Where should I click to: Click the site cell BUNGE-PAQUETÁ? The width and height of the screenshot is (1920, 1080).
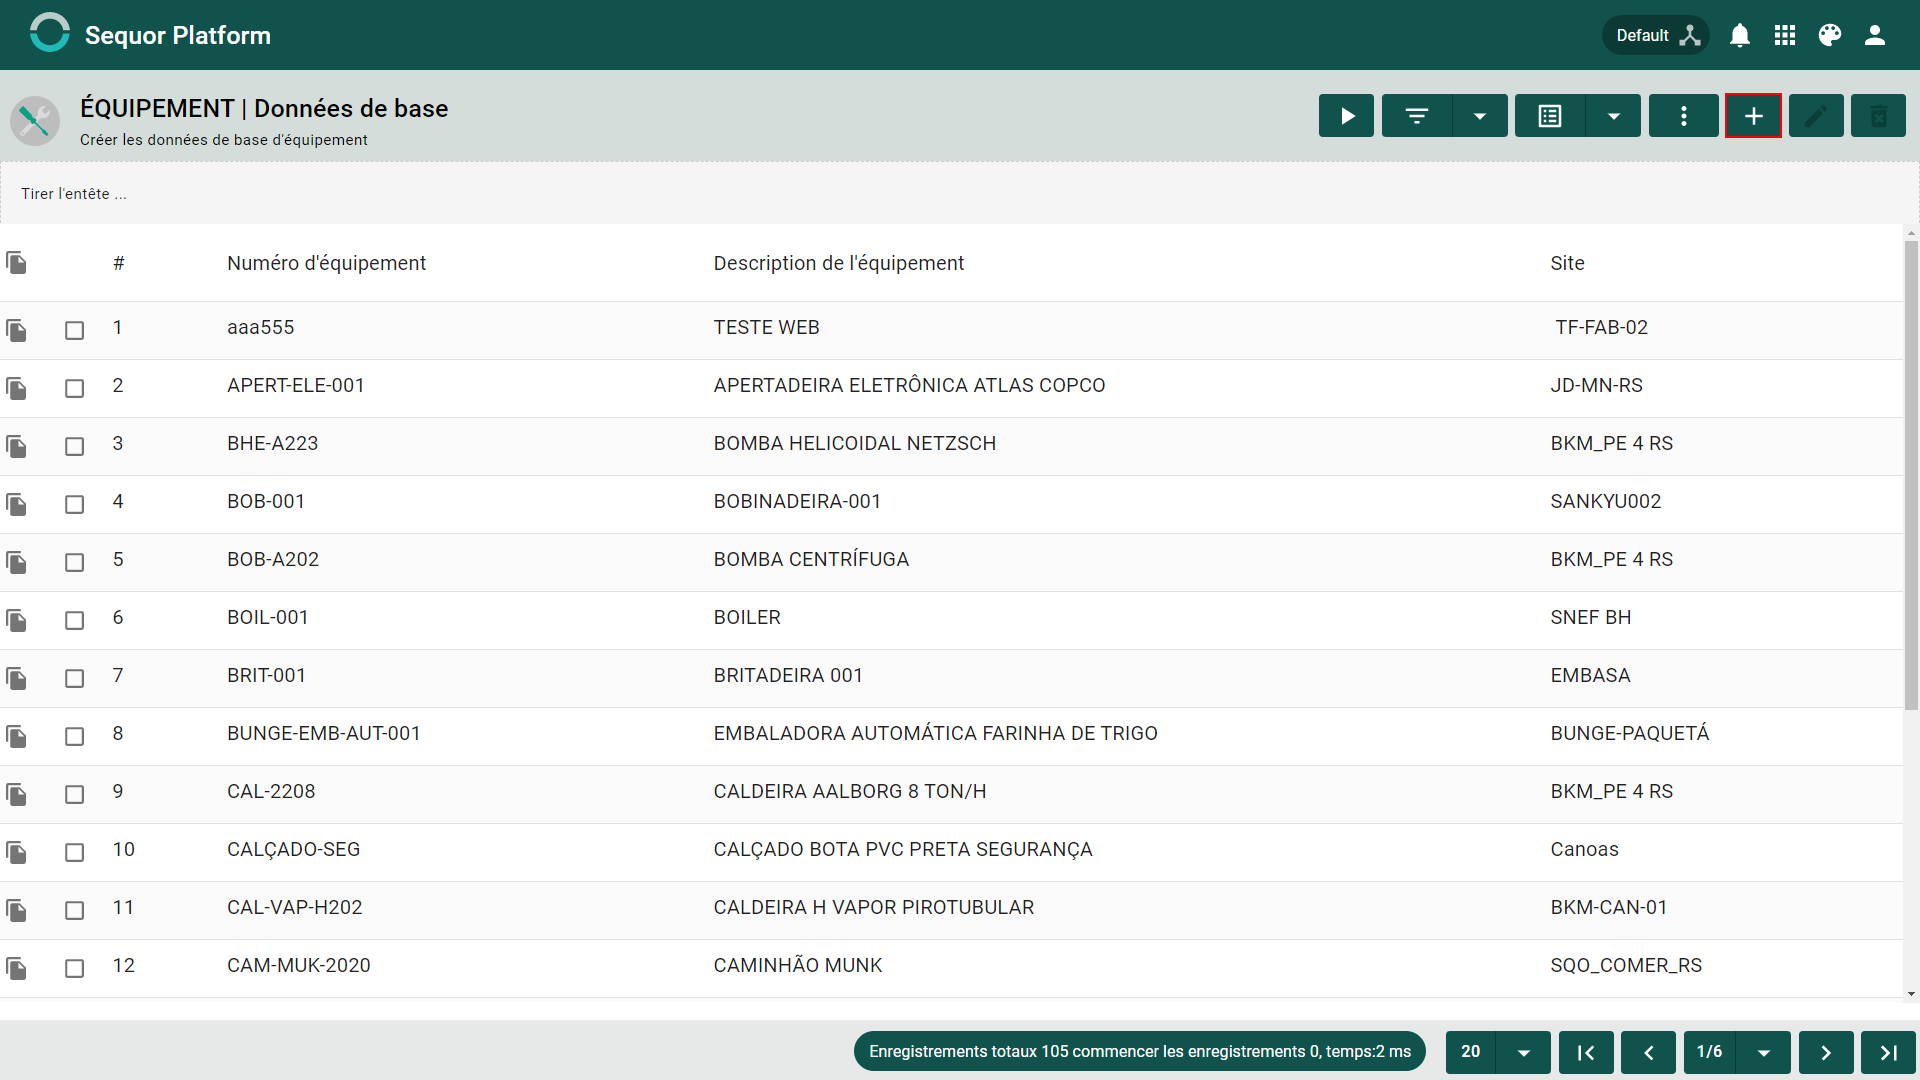(x=1629, y=734)
